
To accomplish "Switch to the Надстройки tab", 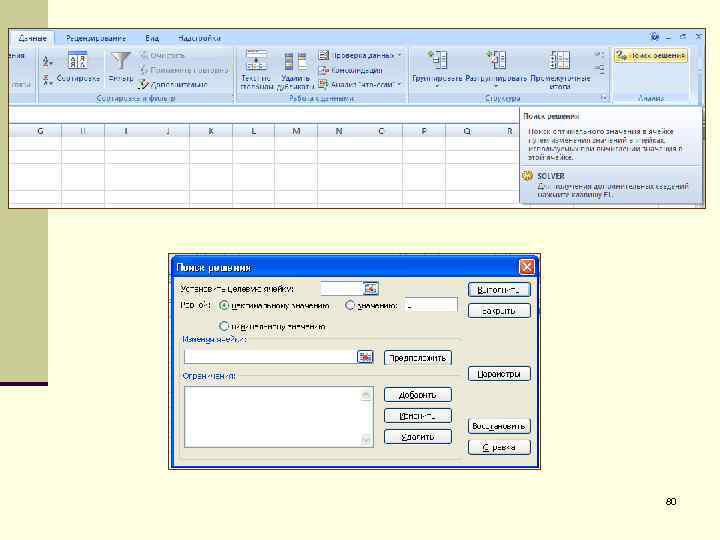I will 199,39.
